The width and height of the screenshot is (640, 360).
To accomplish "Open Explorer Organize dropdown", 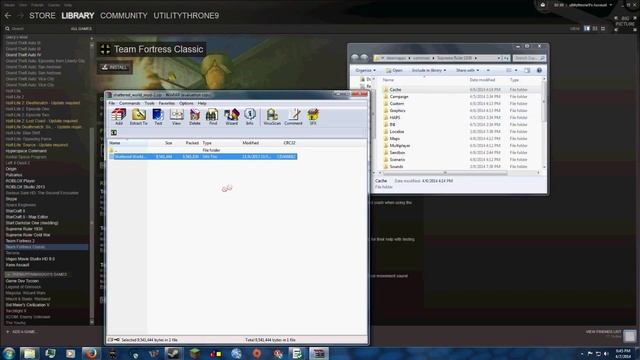I will point(365,71).
